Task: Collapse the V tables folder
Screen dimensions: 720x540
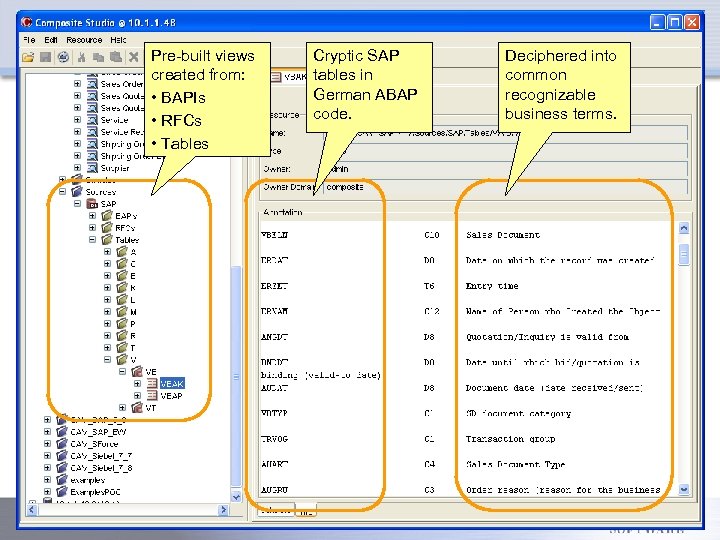Action: (107, 360)
